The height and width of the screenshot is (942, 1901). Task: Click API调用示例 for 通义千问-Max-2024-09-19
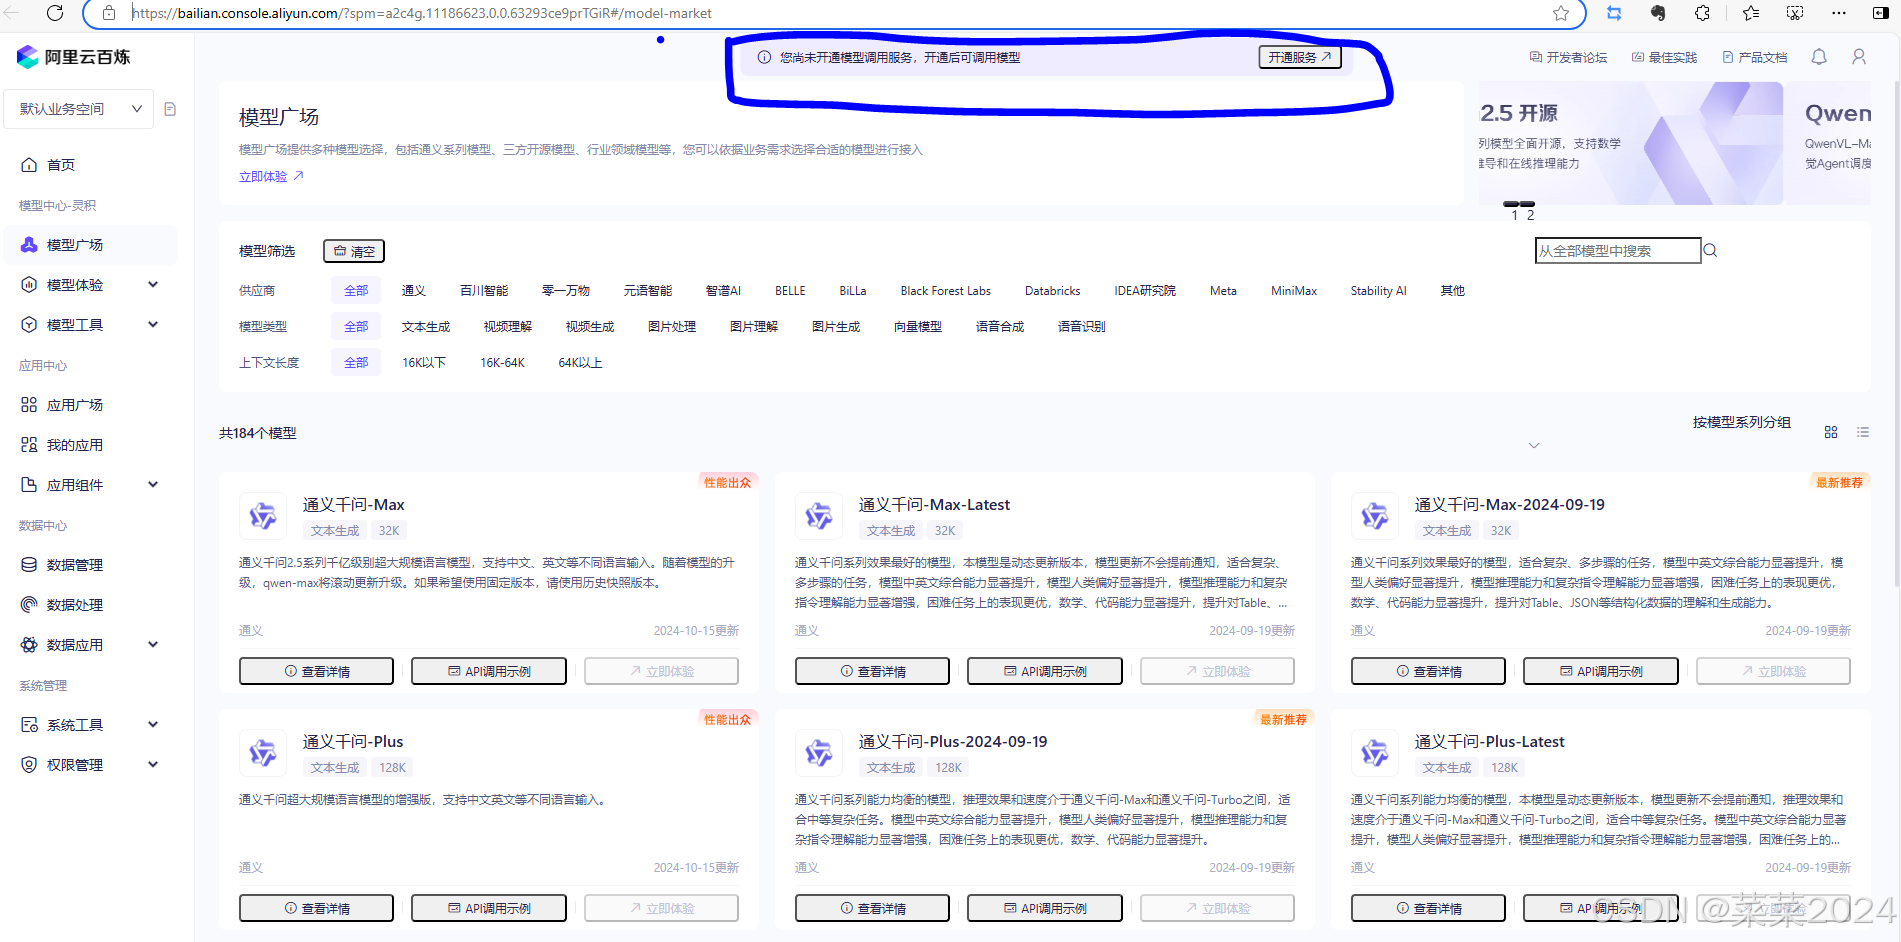(1601, 671)
